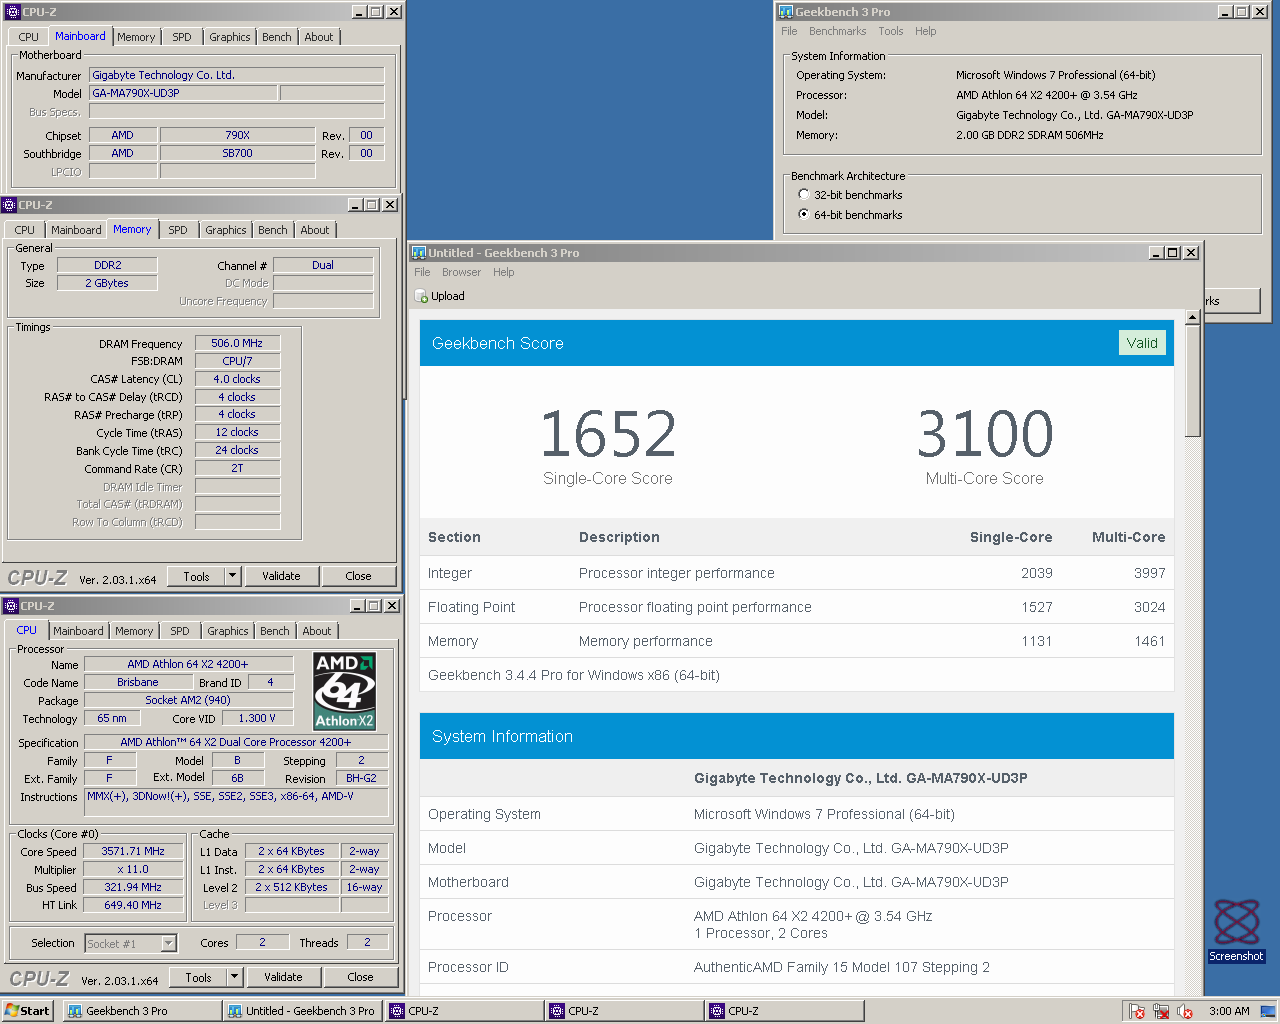Click the Processor ID value AuthenticAMD Family 15

click(842, 967)
